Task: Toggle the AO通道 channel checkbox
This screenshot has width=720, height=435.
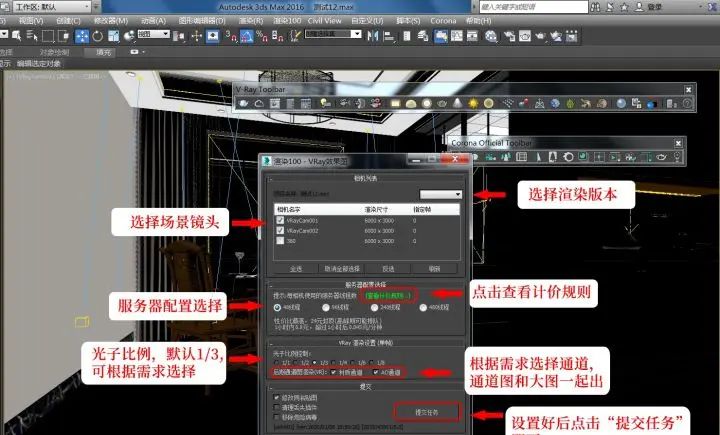Action: coord(376,372)
